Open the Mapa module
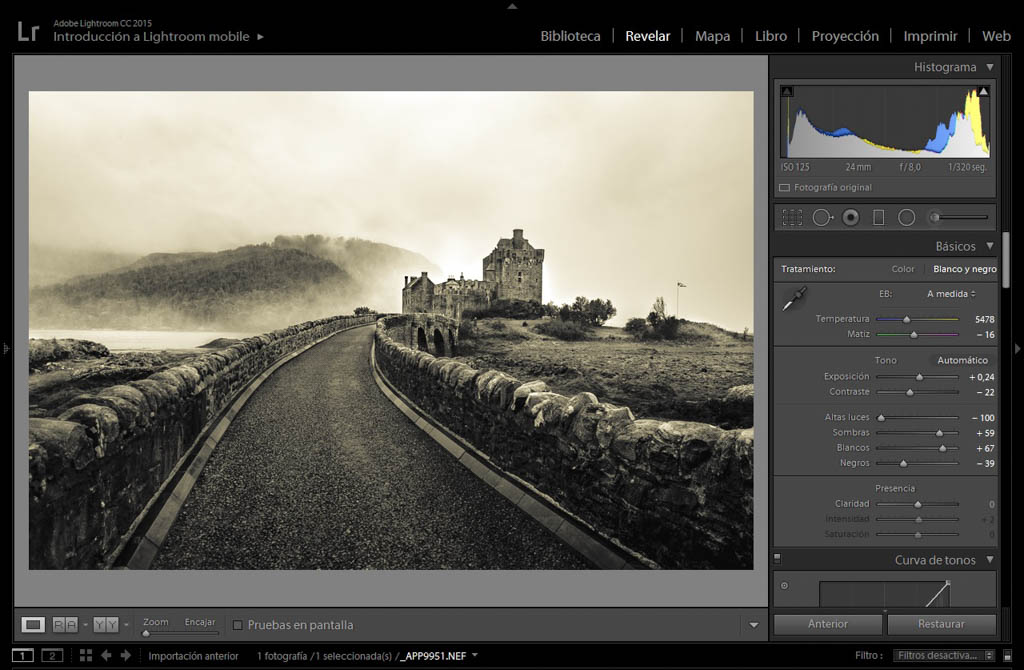The height and width of the screenshot is (670, 1024). pos(712,36)
